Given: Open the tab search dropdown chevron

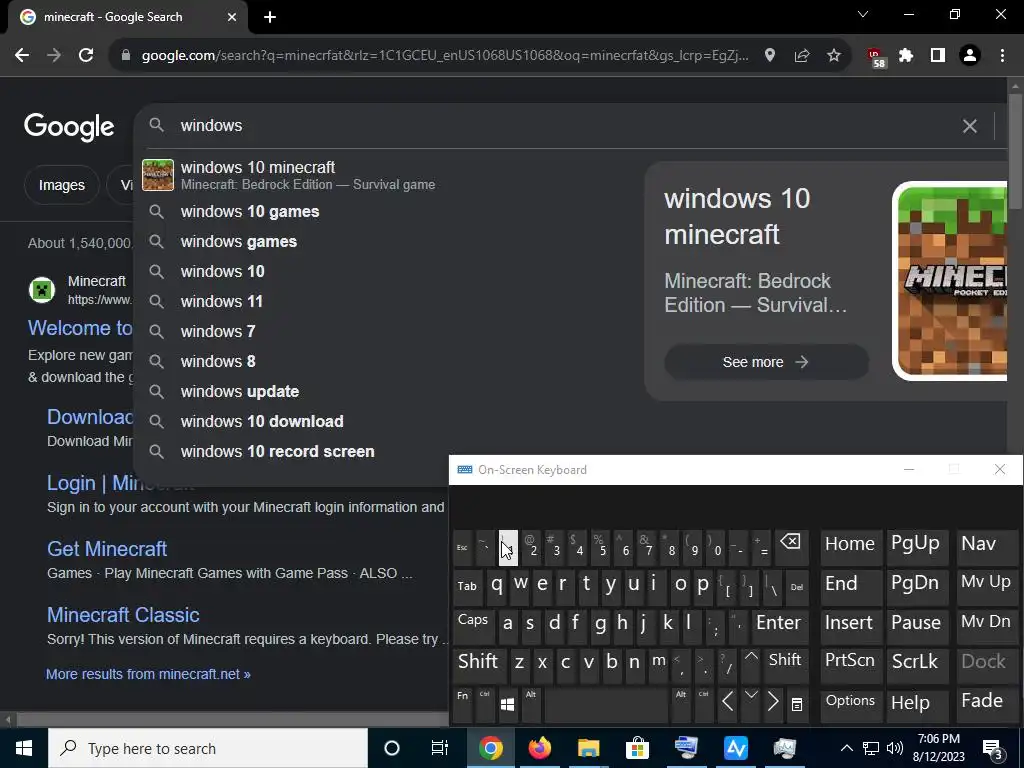Looking at the screenshot, I should [863, 14].
